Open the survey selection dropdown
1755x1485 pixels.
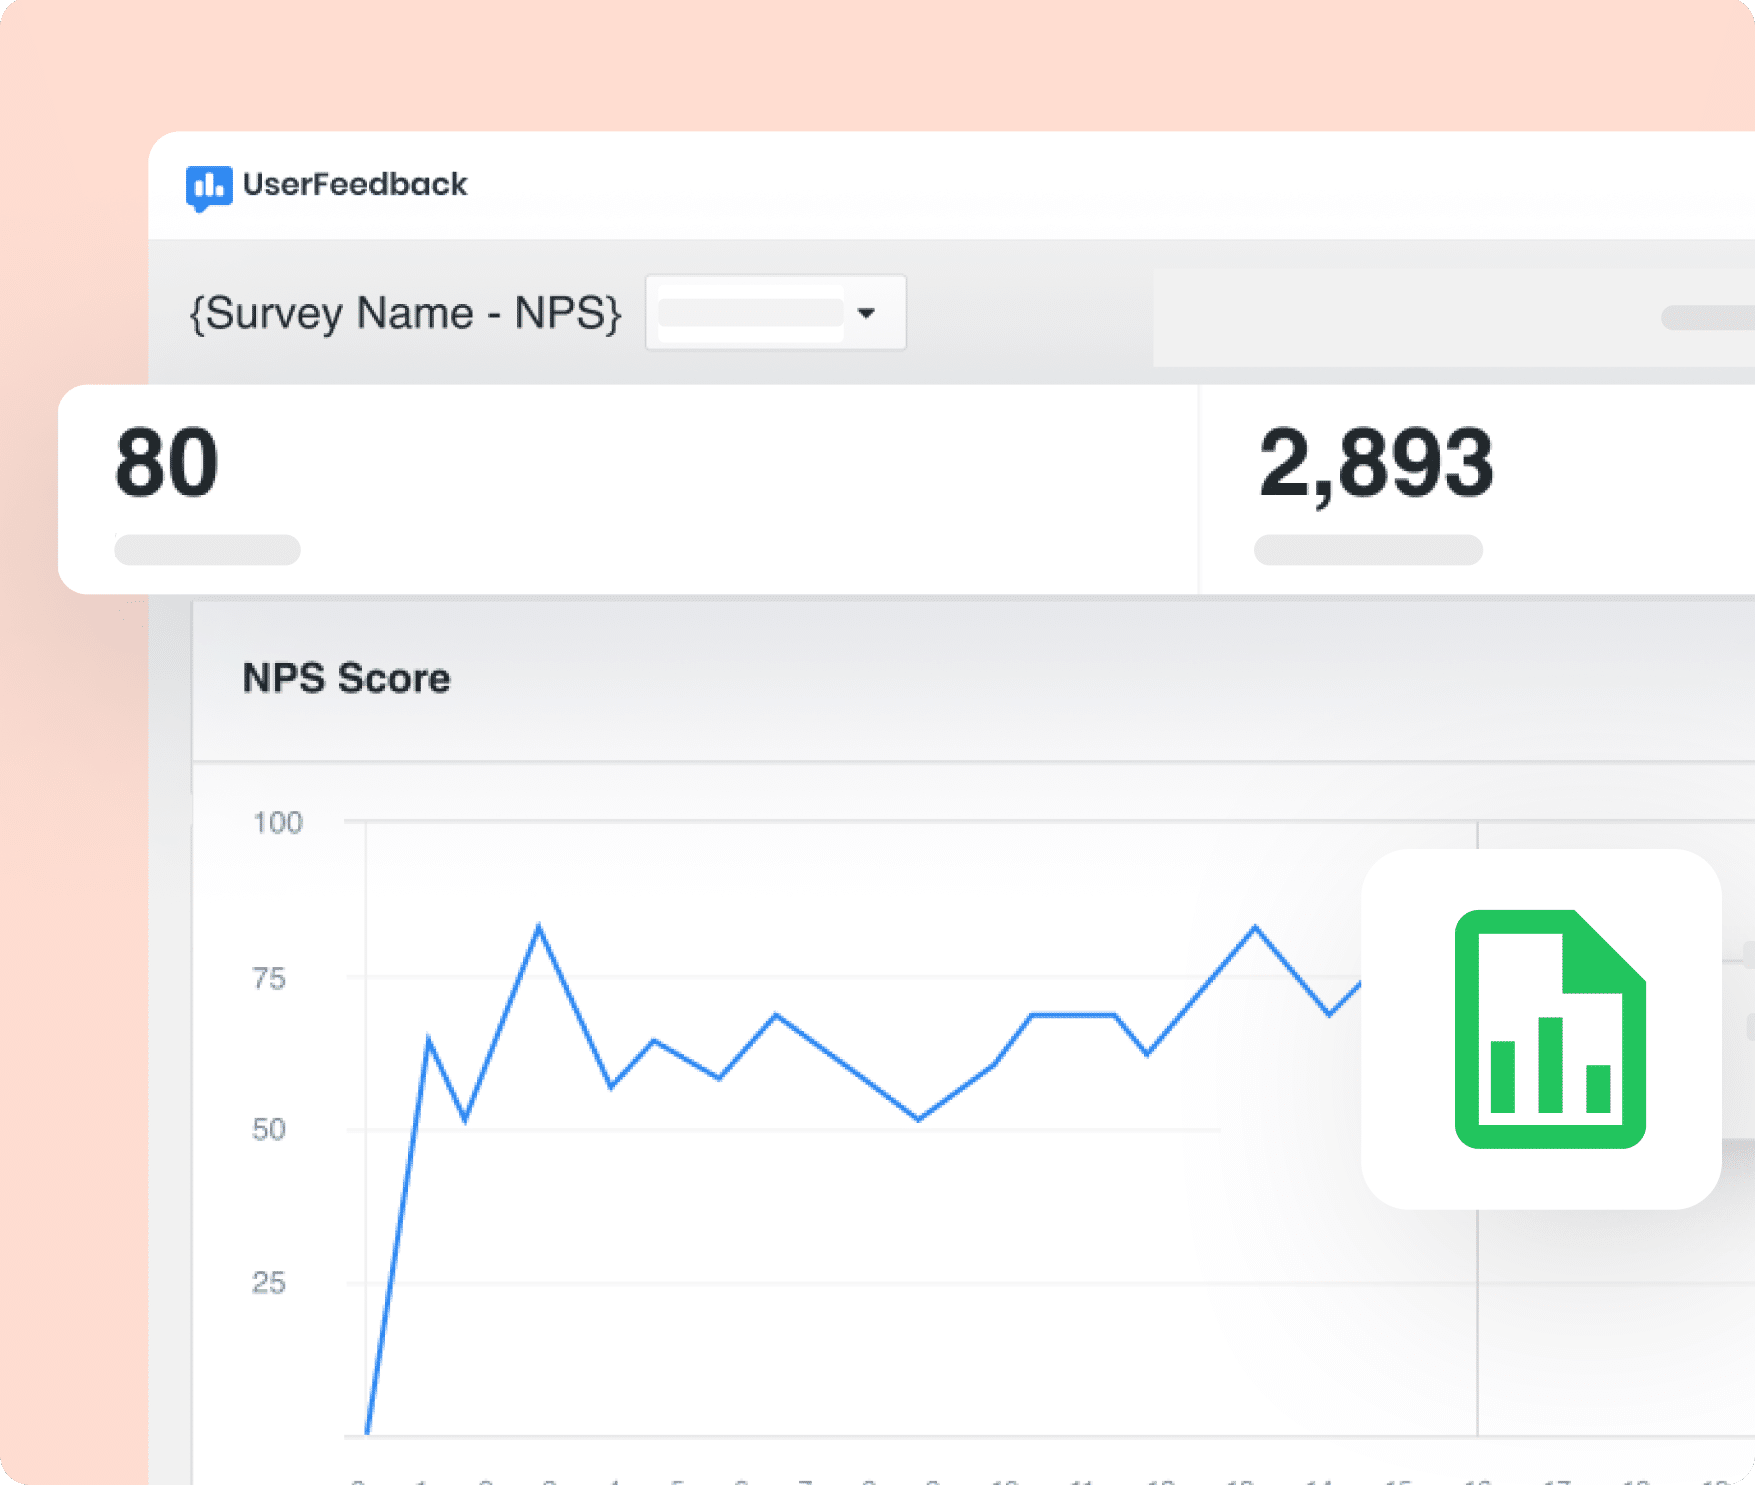[x=776, y=312]
